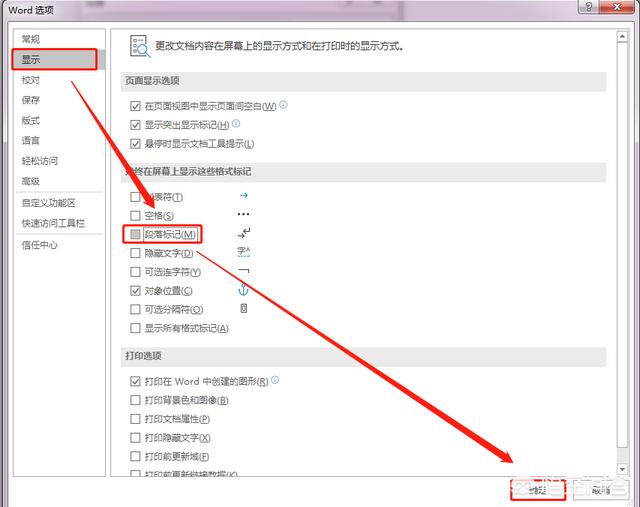Screen dimensions: 640x507
Task: Enable 打印隐藏文字(X) checkbox
Action: point(135,438)
